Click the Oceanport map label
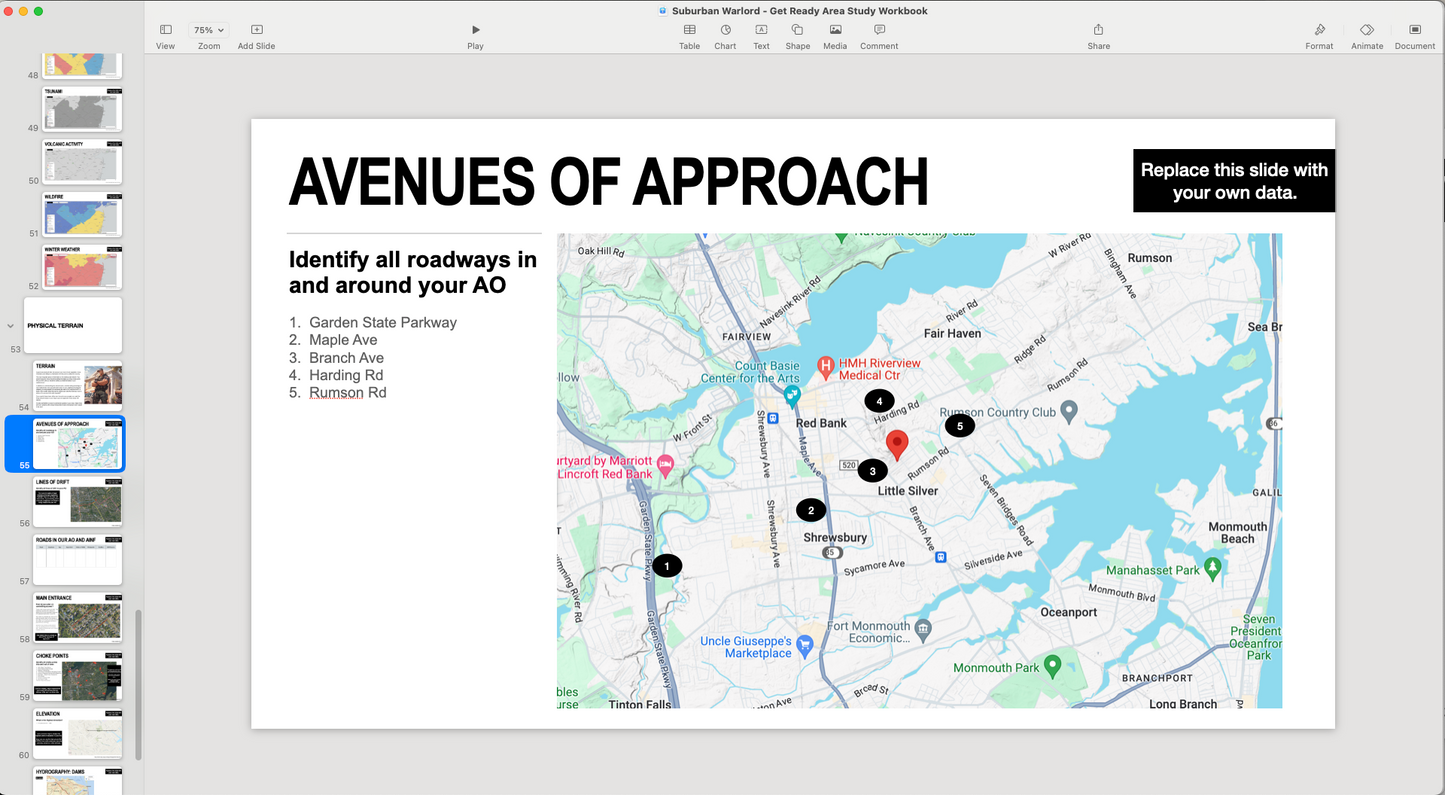Viewport: 1445px width, 795px height. [1069, 612]
